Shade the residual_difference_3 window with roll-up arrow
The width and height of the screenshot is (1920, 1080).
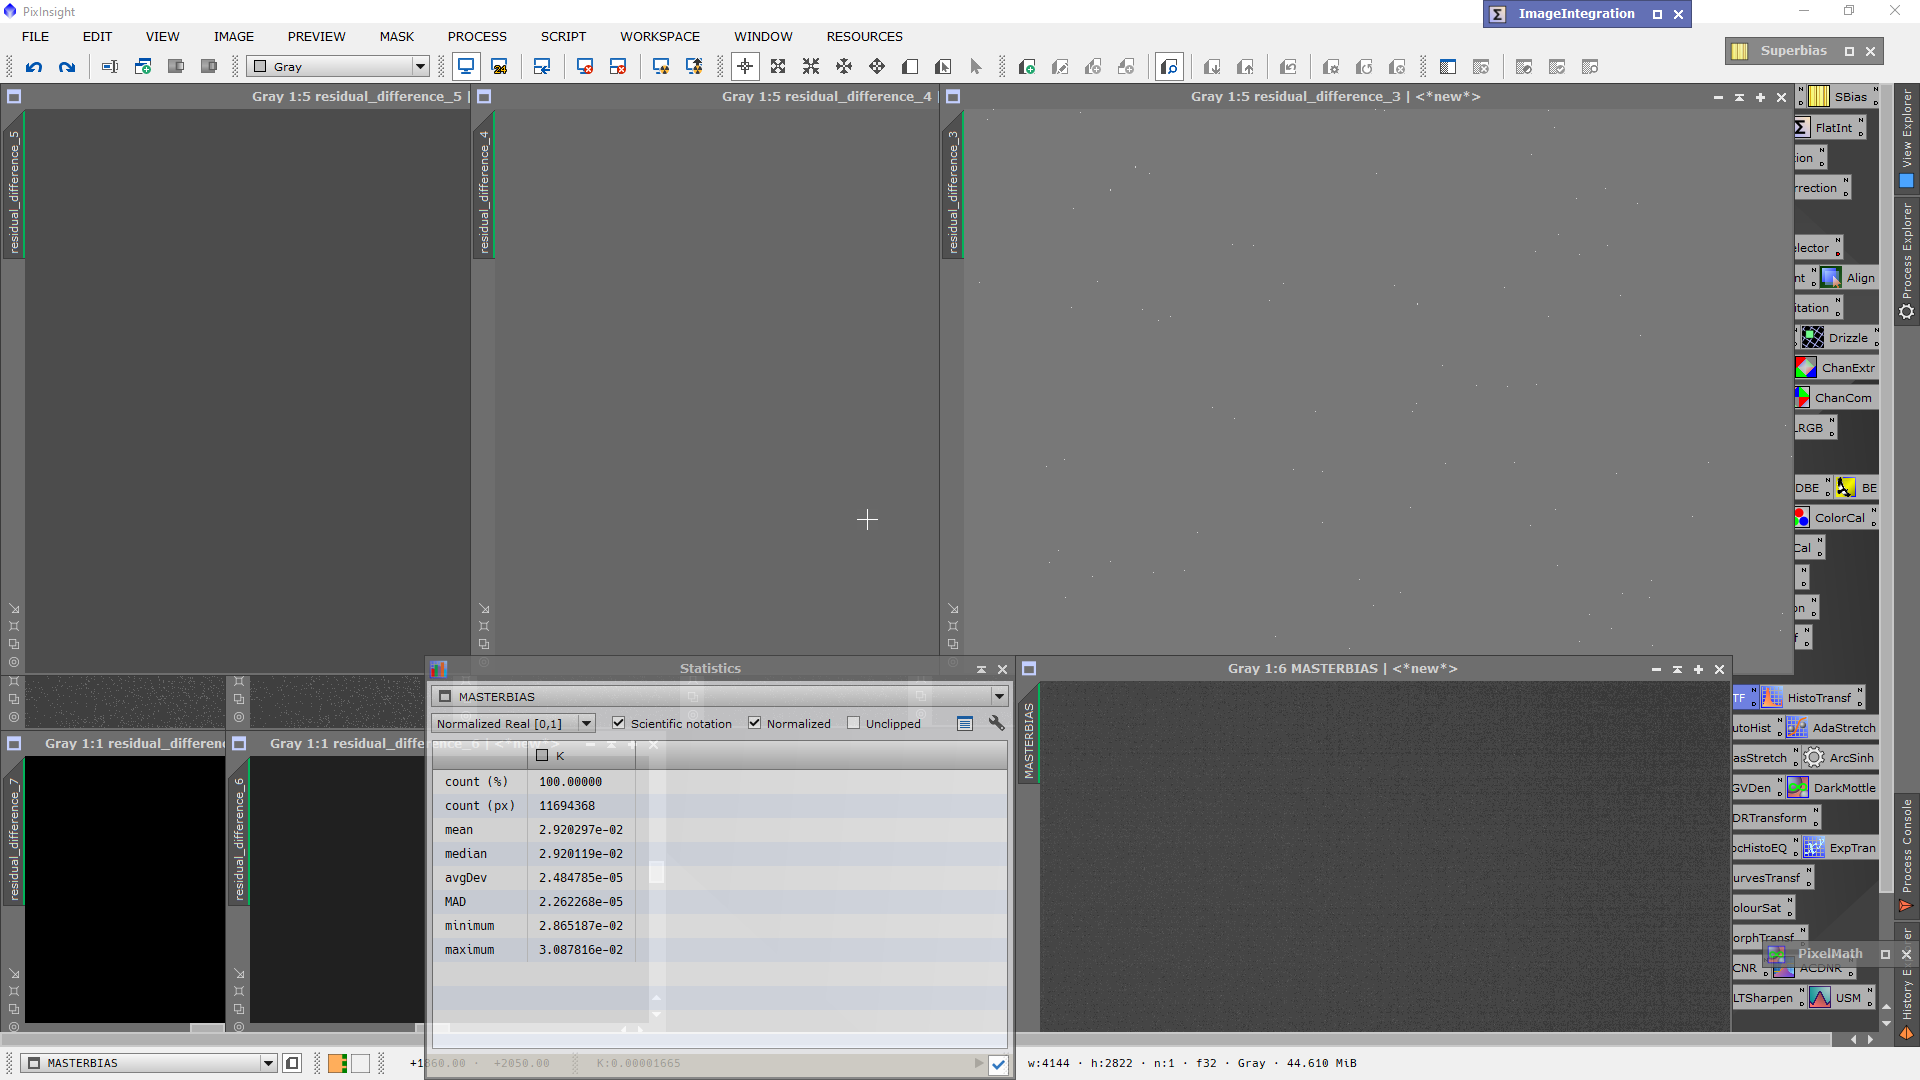click(x=1739, y=97)
